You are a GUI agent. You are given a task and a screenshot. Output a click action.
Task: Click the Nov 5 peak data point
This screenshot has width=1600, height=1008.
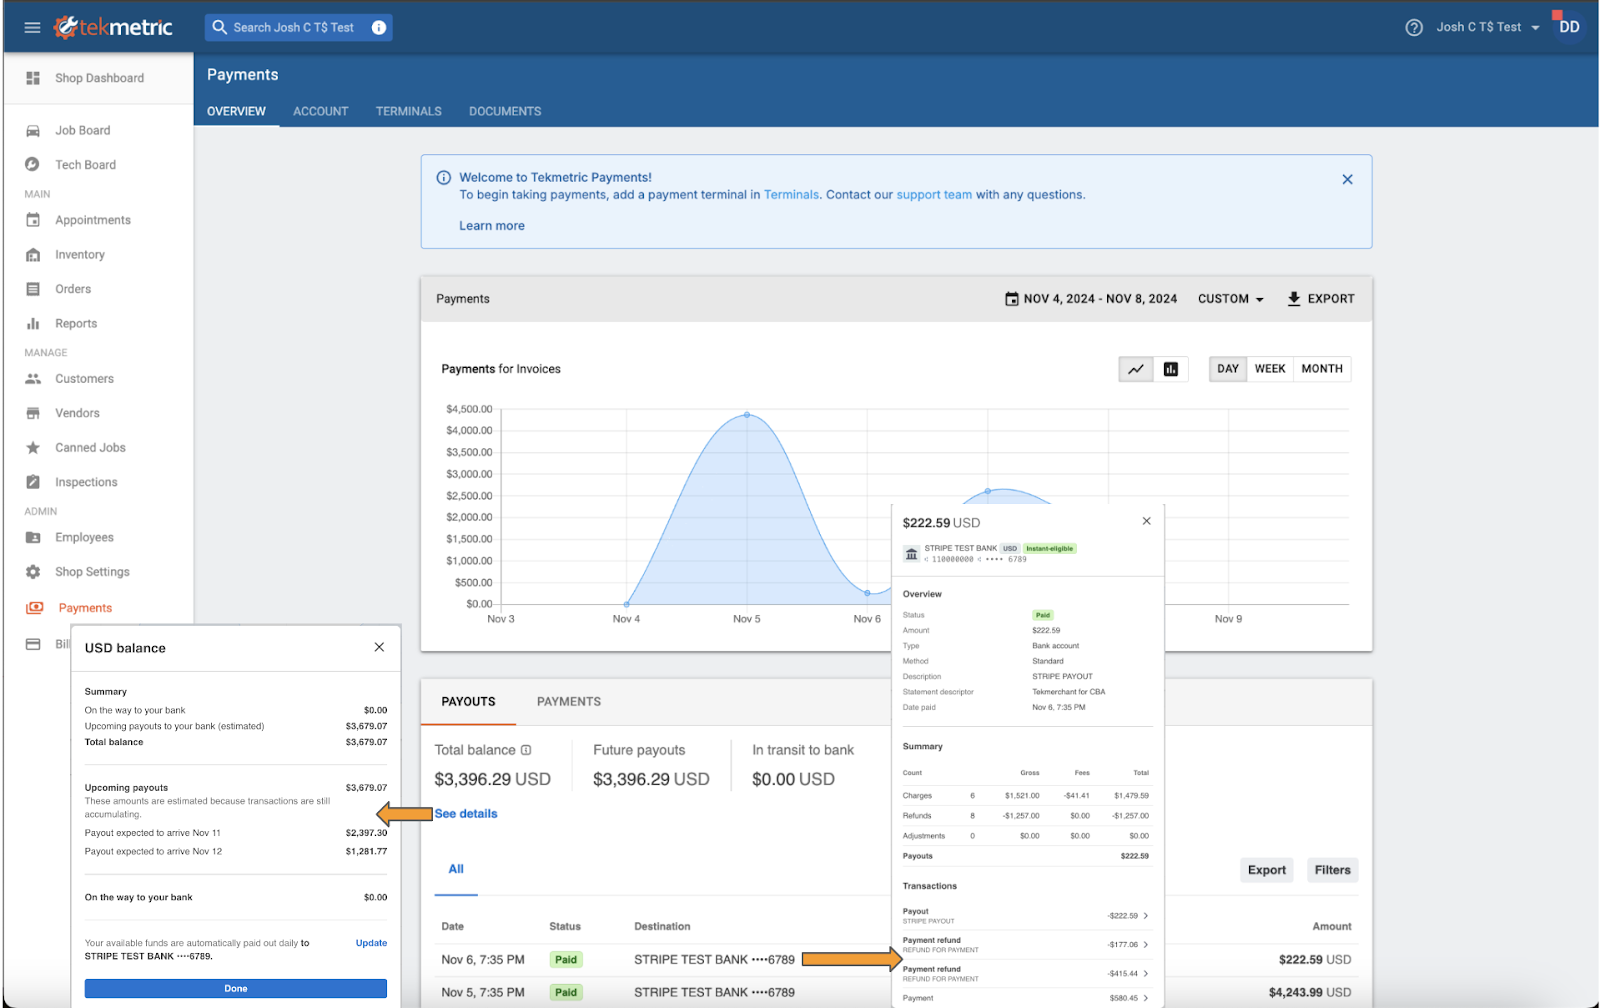point(747,414)
